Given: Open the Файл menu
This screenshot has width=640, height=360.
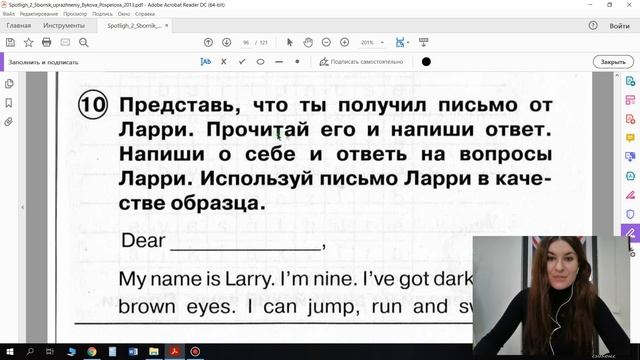Looking at the screenshot, I should pyautogui.click(x=9, y=14).
